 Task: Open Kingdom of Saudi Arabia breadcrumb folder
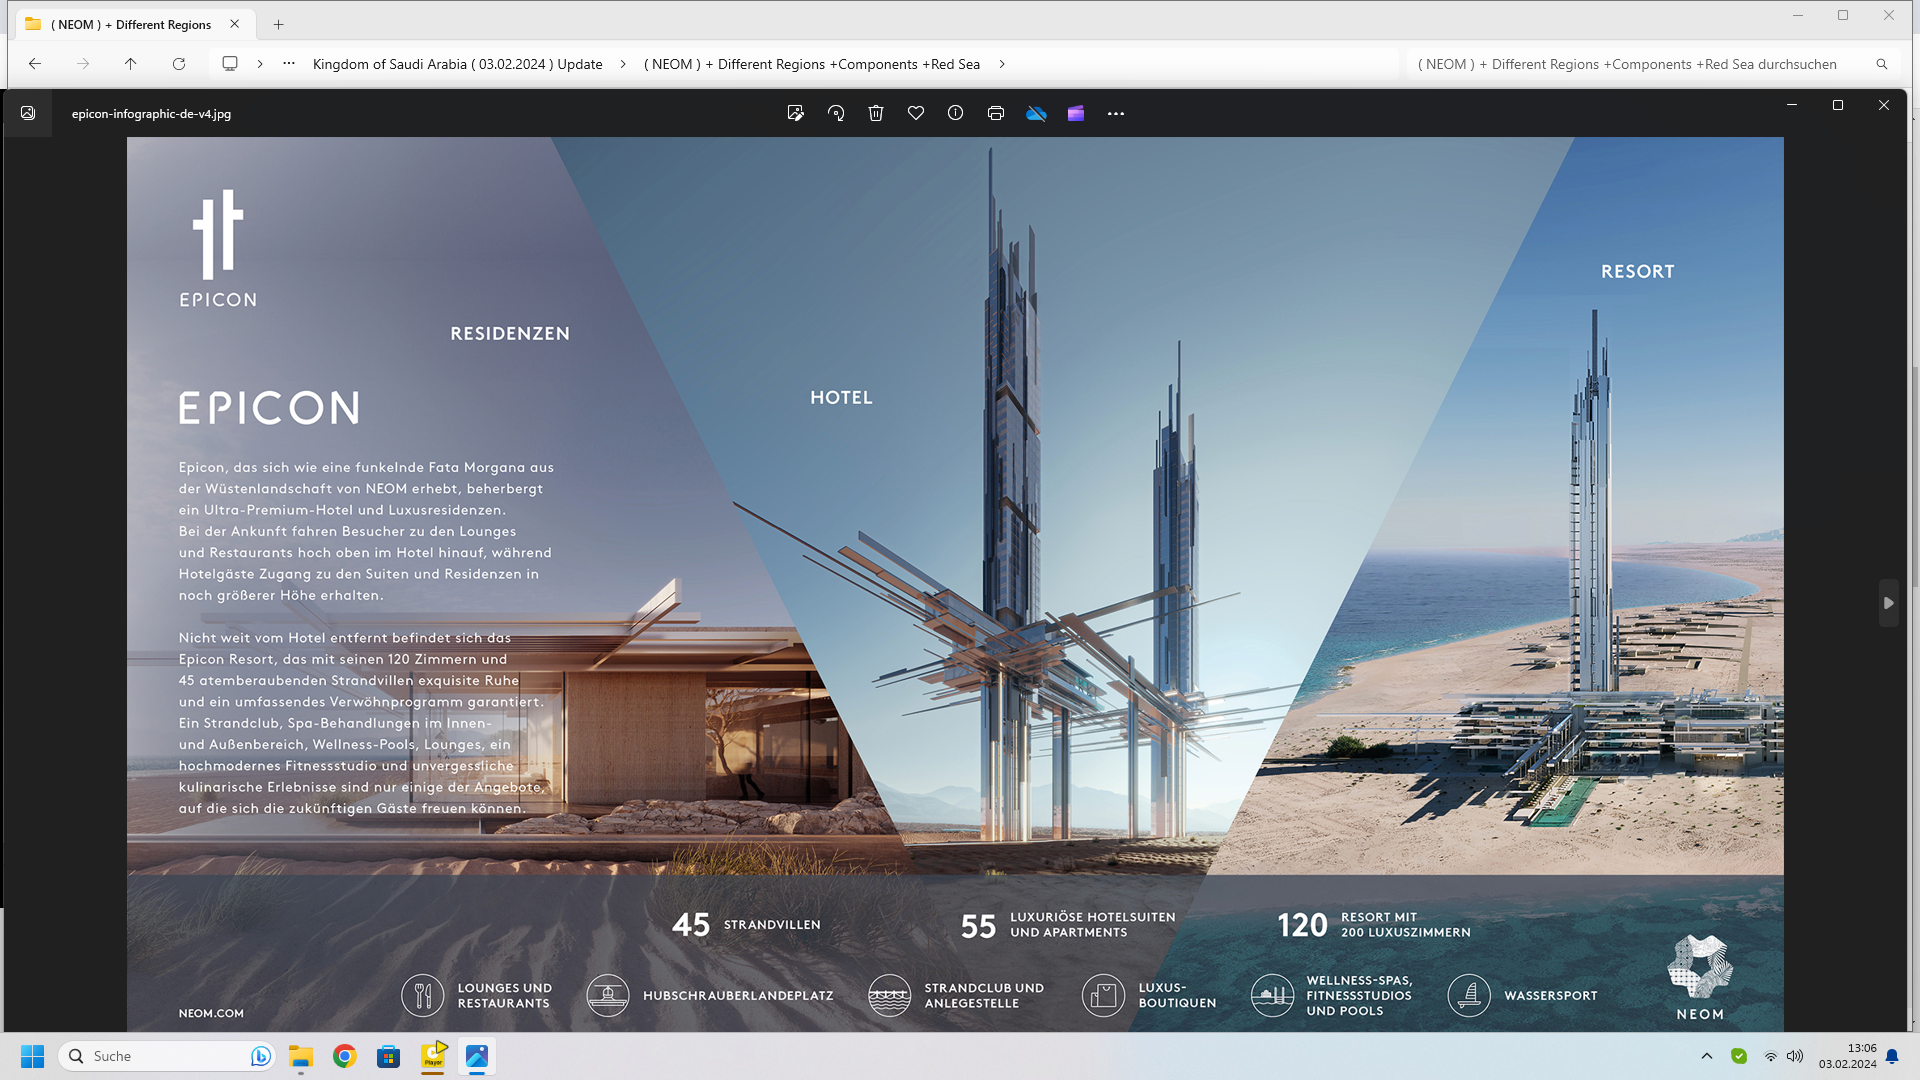pyautogui.click(x=458, y=64)
